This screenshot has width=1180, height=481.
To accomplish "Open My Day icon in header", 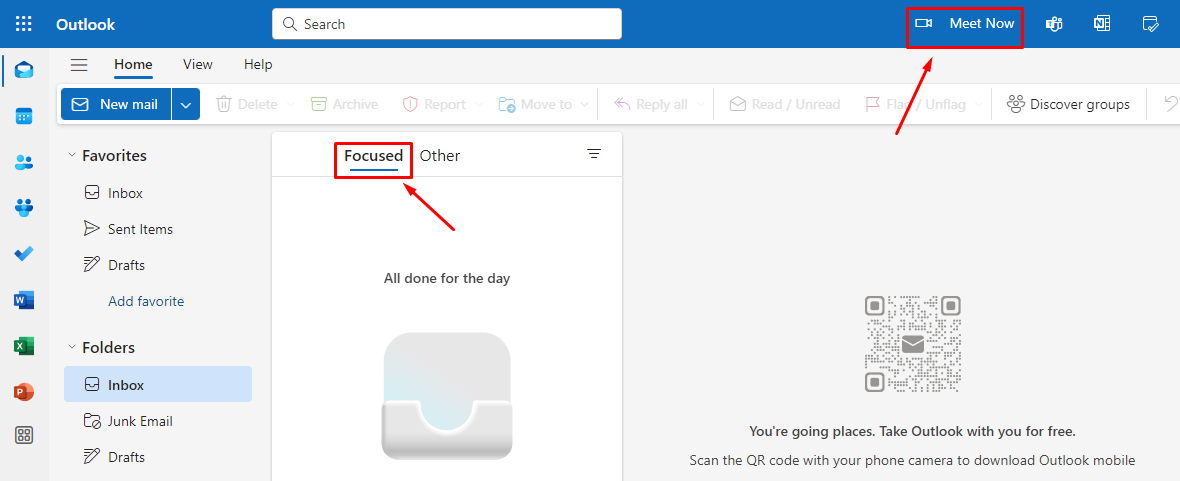I will [x=1150, y=24].
